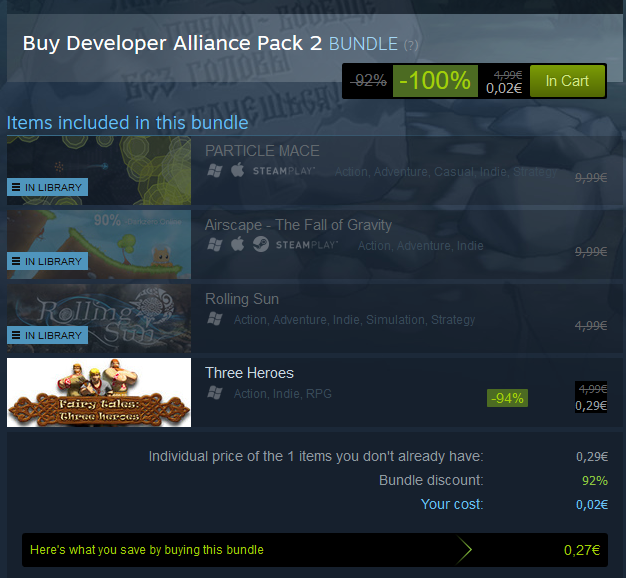Image resolution: width=626 pixels, height=578 pixels.
Task: Click the bundle help question mark
Action: (x=411, y=45)
